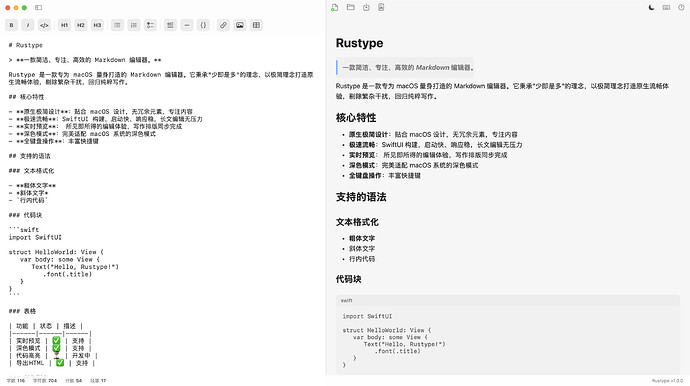Insert a table
The height and width of the screenshot is (386, 690).
tap(256, 25)
